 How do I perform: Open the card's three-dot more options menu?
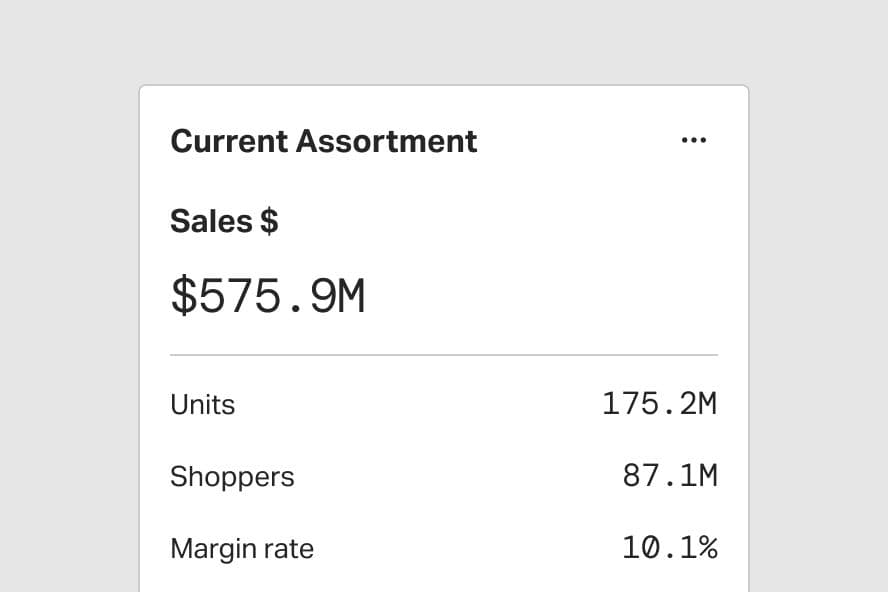point(693,141)
